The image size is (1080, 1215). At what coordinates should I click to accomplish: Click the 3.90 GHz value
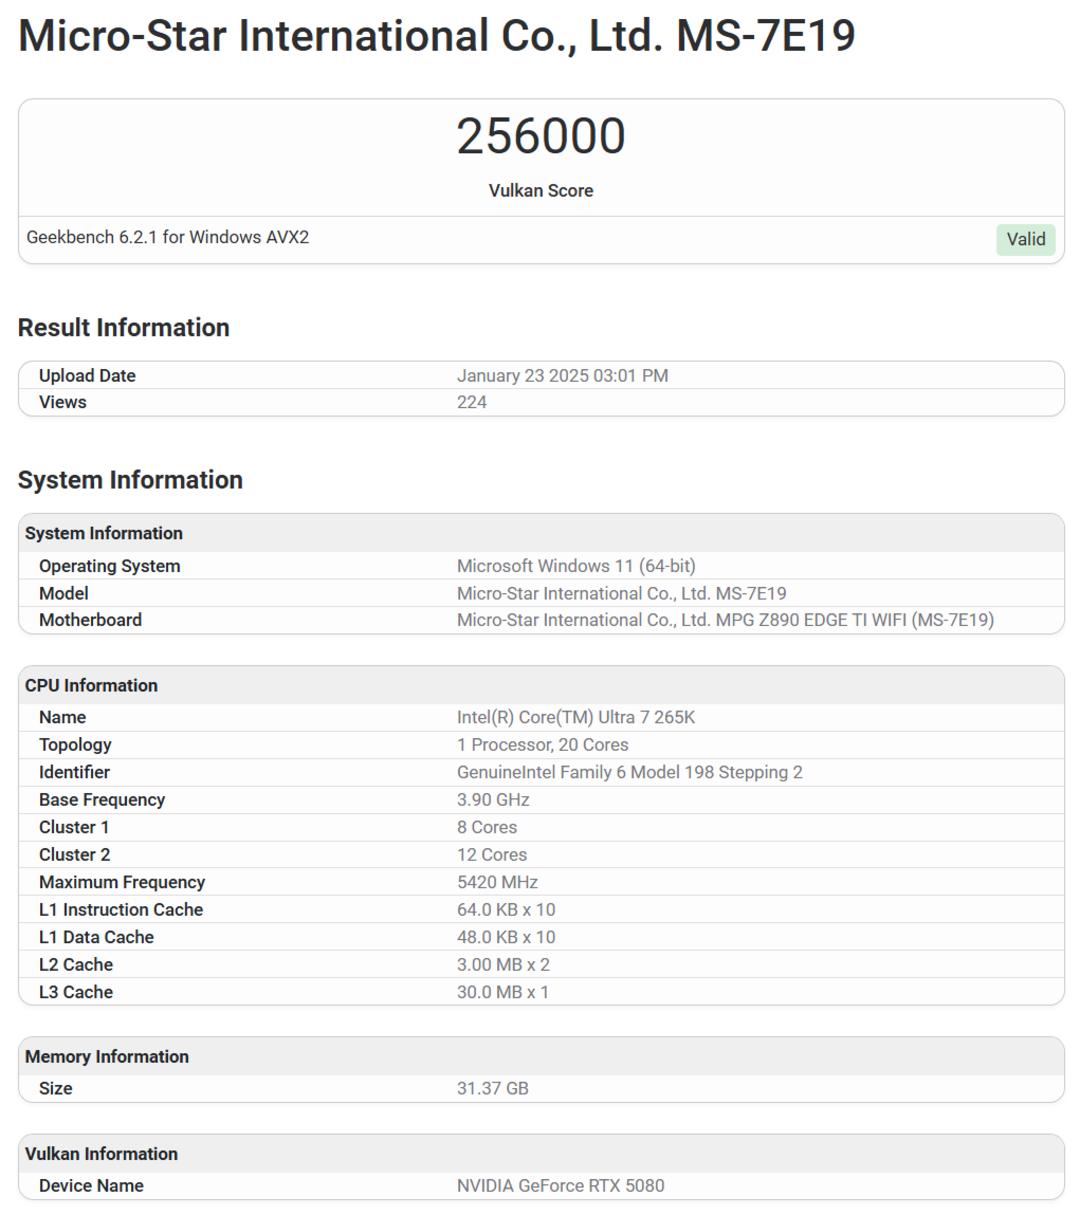coord(493,799)
